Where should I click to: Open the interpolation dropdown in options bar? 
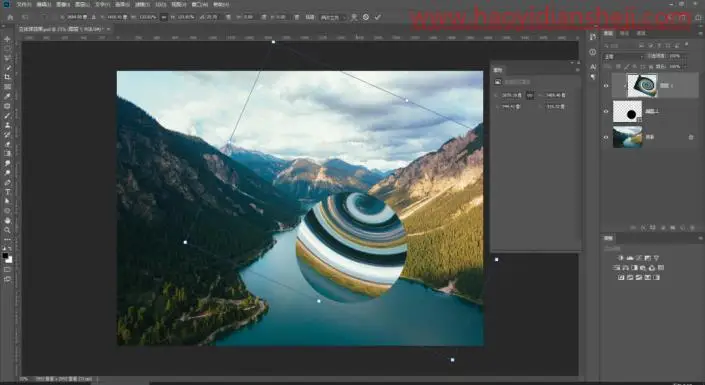click(333, 17)
